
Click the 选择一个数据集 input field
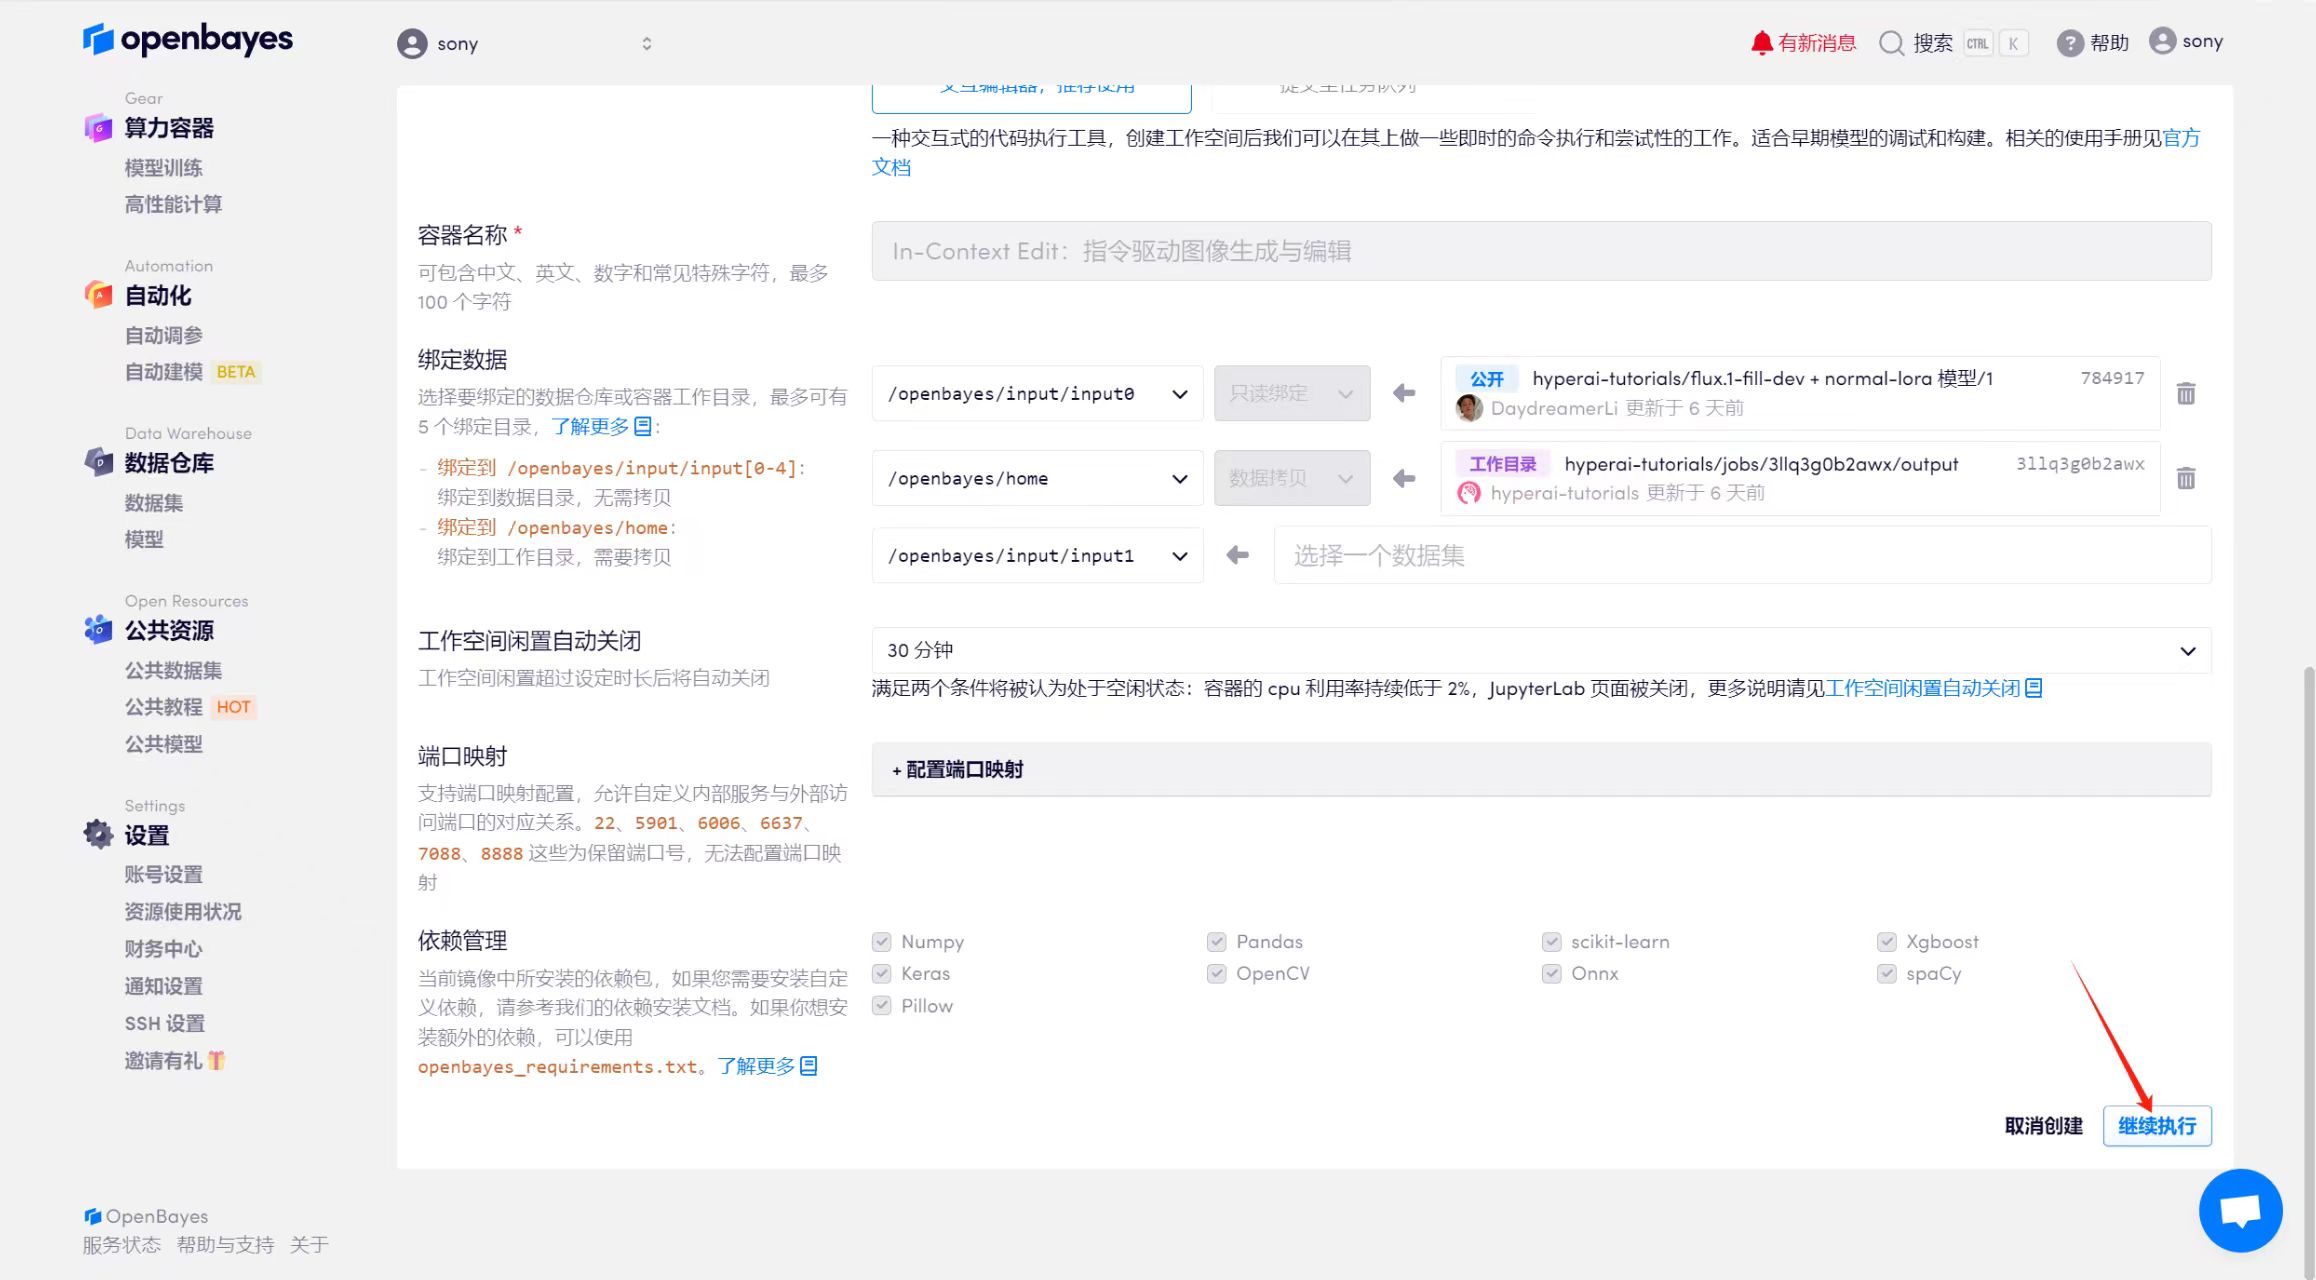point(1741,556)
